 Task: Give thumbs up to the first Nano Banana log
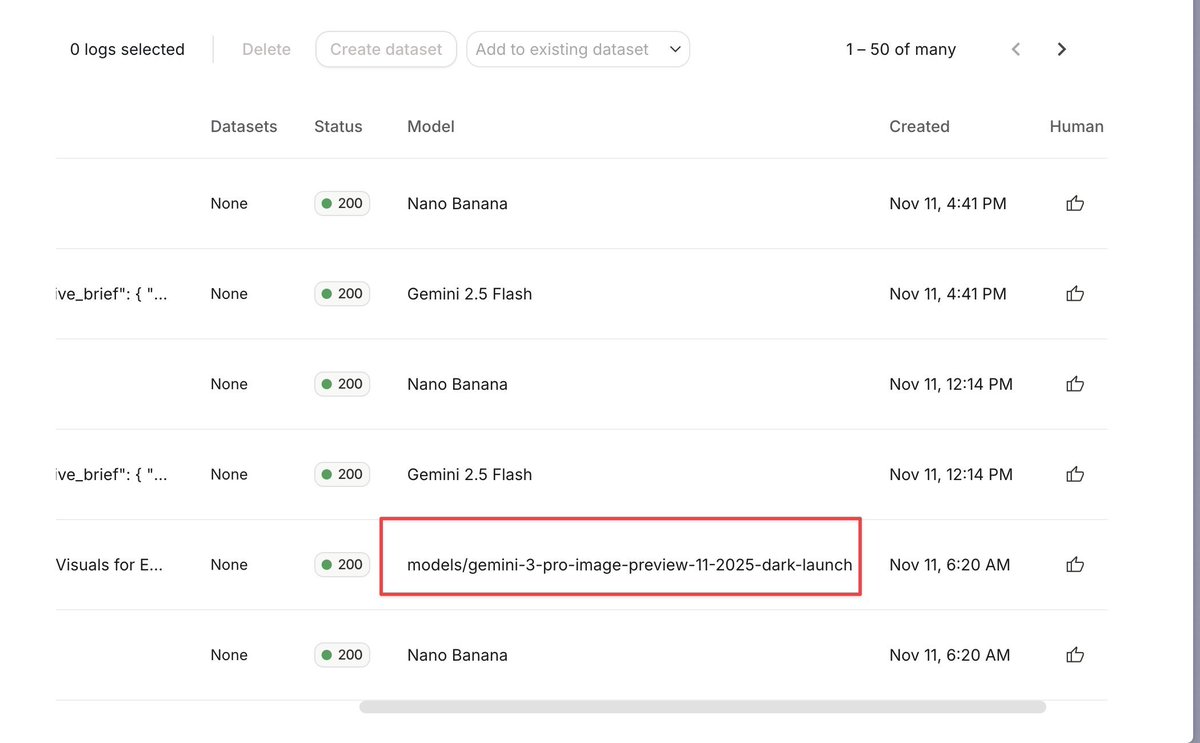(x=1075, y=203)
